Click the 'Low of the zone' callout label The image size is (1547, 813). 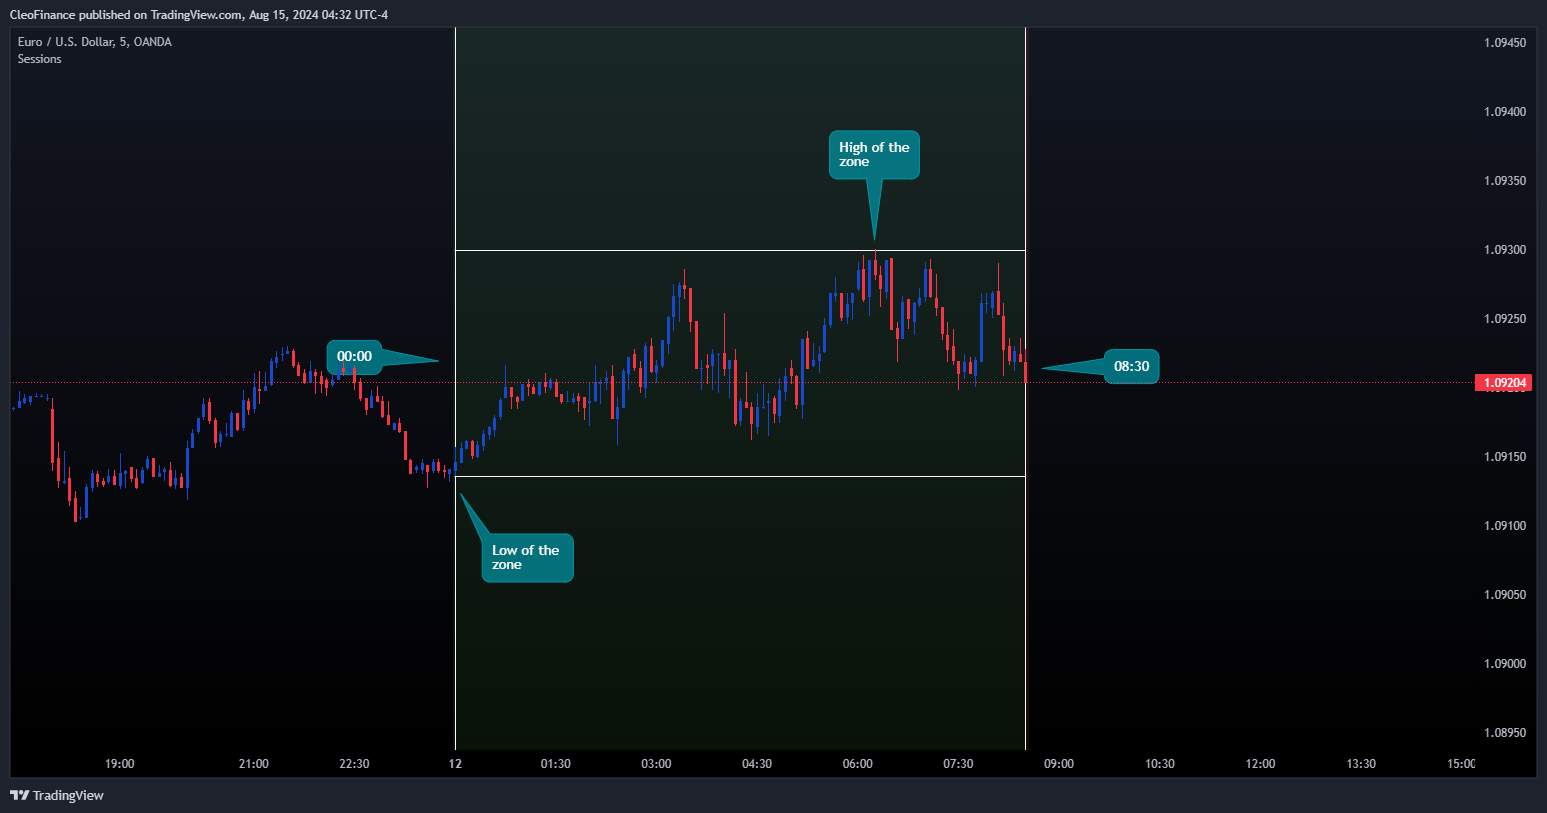pyautogui.click(x=527, y=558)
